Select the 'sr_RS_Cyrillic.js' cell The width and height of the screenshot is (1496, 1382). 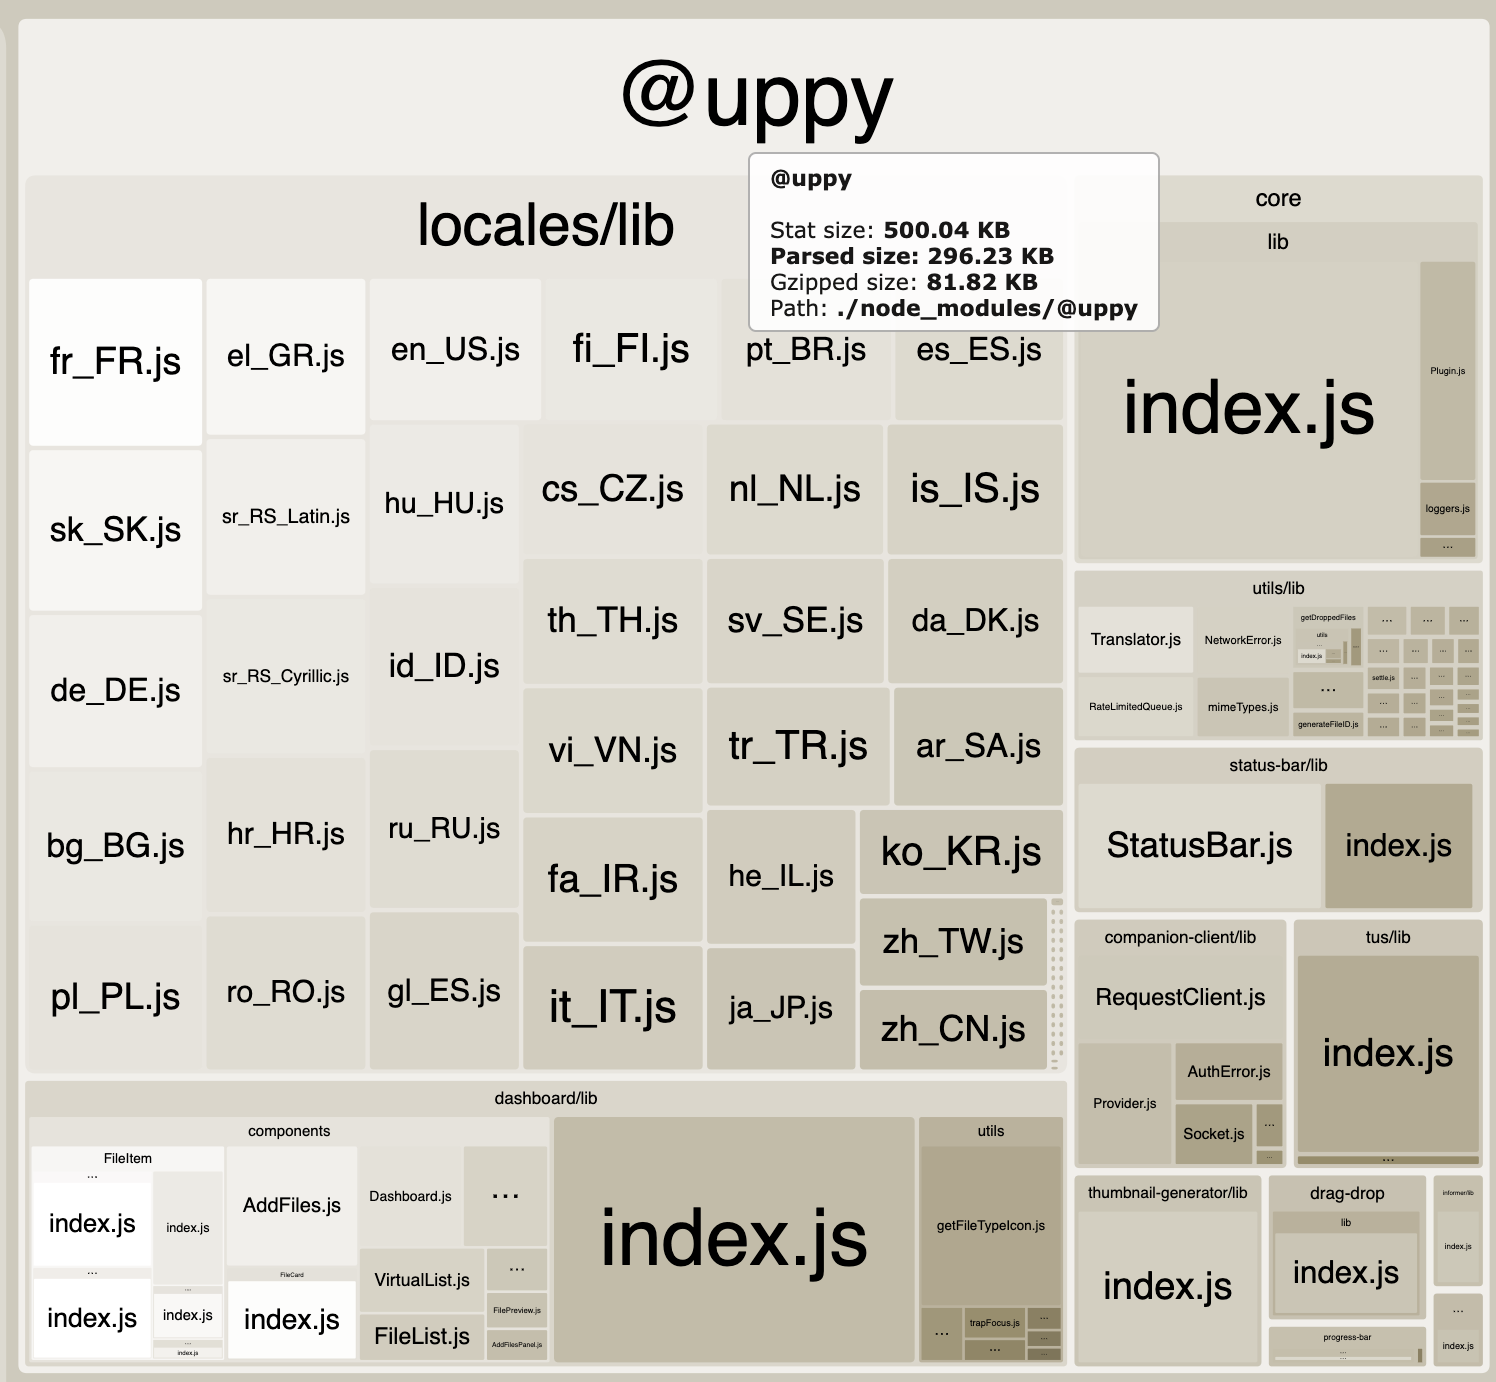[285, 676]
